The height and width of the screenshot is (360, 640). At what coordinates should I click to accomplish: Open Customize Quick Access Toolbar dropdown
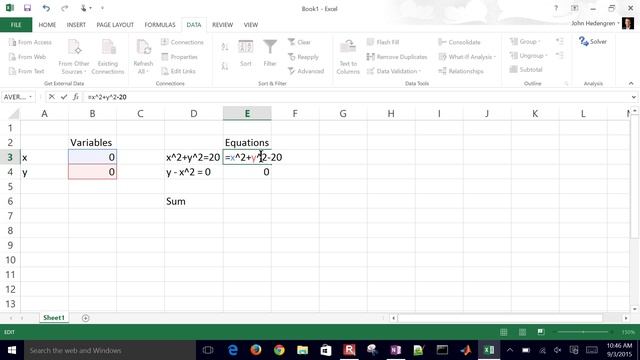click(x=102, y=8)
